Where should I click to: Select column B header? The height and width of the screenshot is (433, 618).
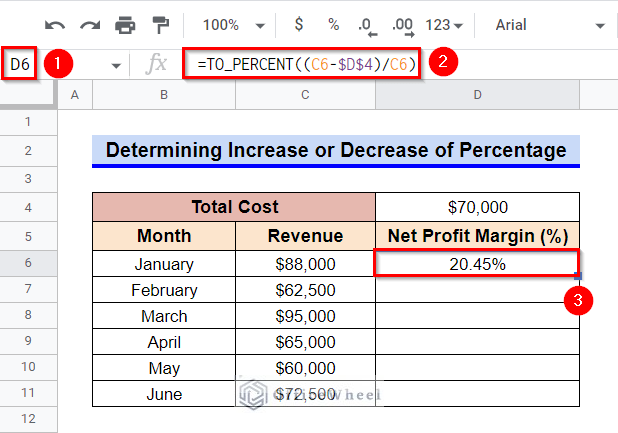tap(164, 95)
